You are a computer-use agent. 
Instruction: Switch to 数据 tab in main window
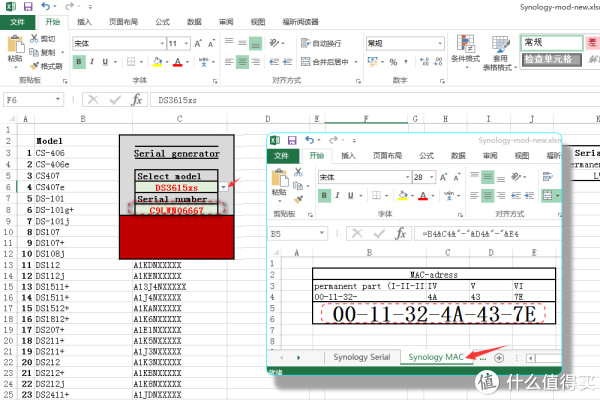pyautogui.click(x=194, y=22)
